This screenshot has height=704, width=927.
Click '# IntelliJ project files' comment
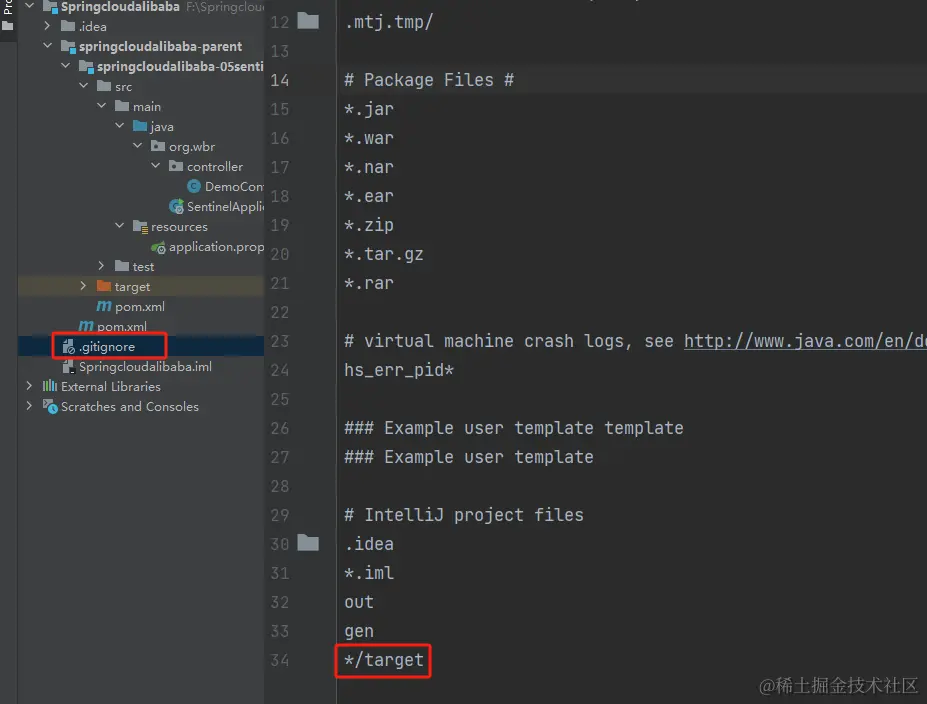pyautogui.click(x=464, y=515)
